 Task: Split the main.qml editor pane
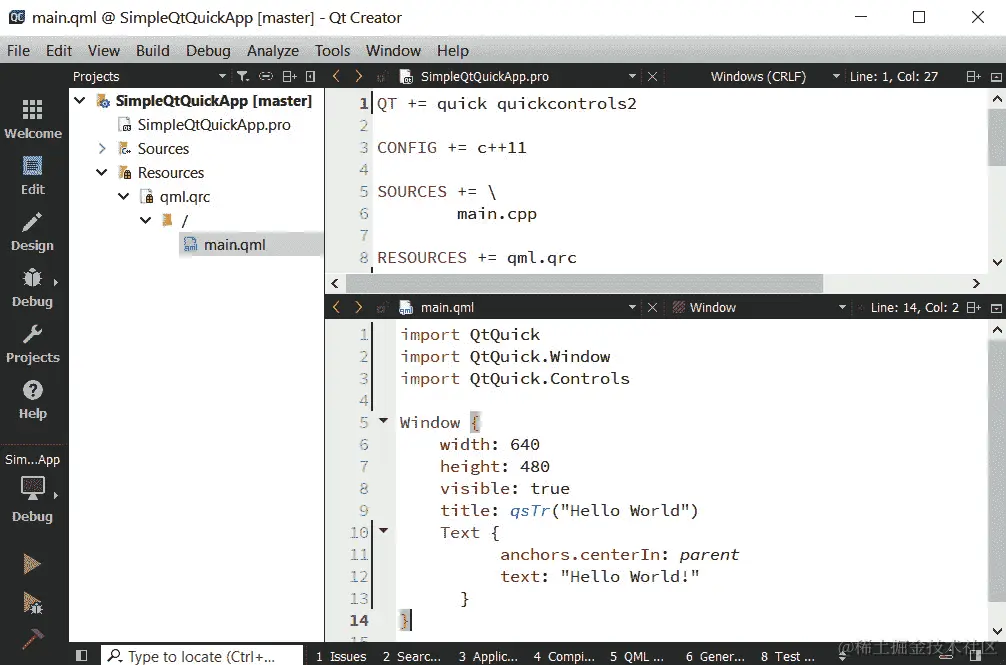(973, 307)
